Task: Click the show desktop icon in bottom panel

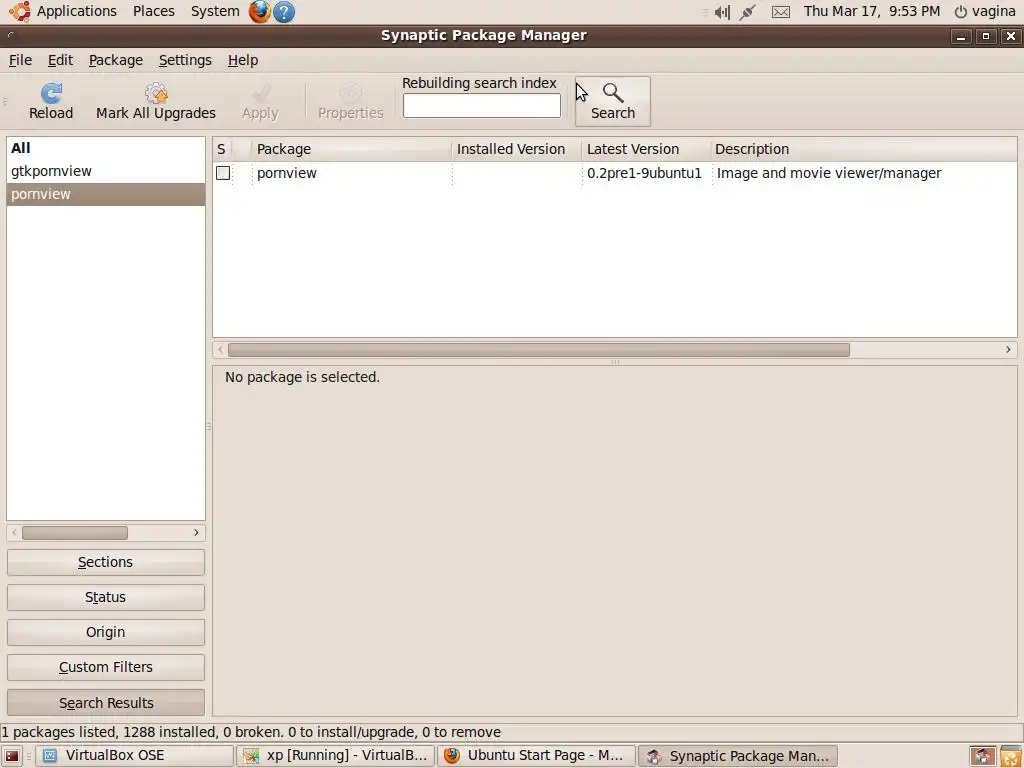Action: click(12, 756)
